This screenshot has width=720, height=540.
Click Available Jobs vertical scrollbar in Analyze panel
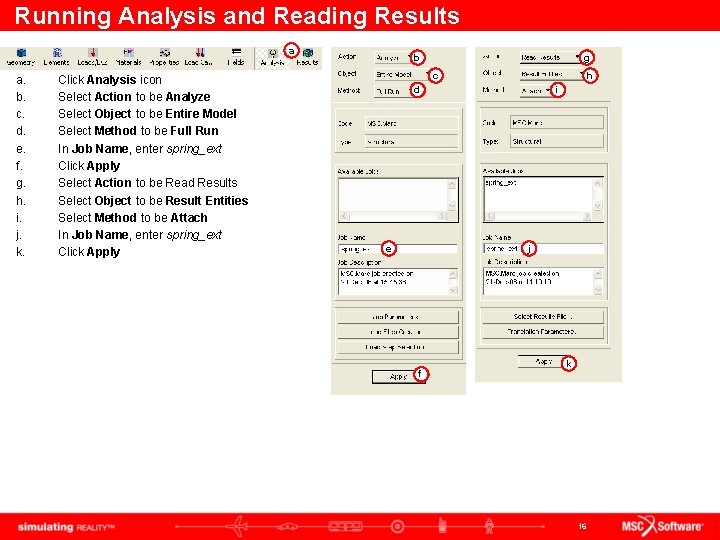452,195
